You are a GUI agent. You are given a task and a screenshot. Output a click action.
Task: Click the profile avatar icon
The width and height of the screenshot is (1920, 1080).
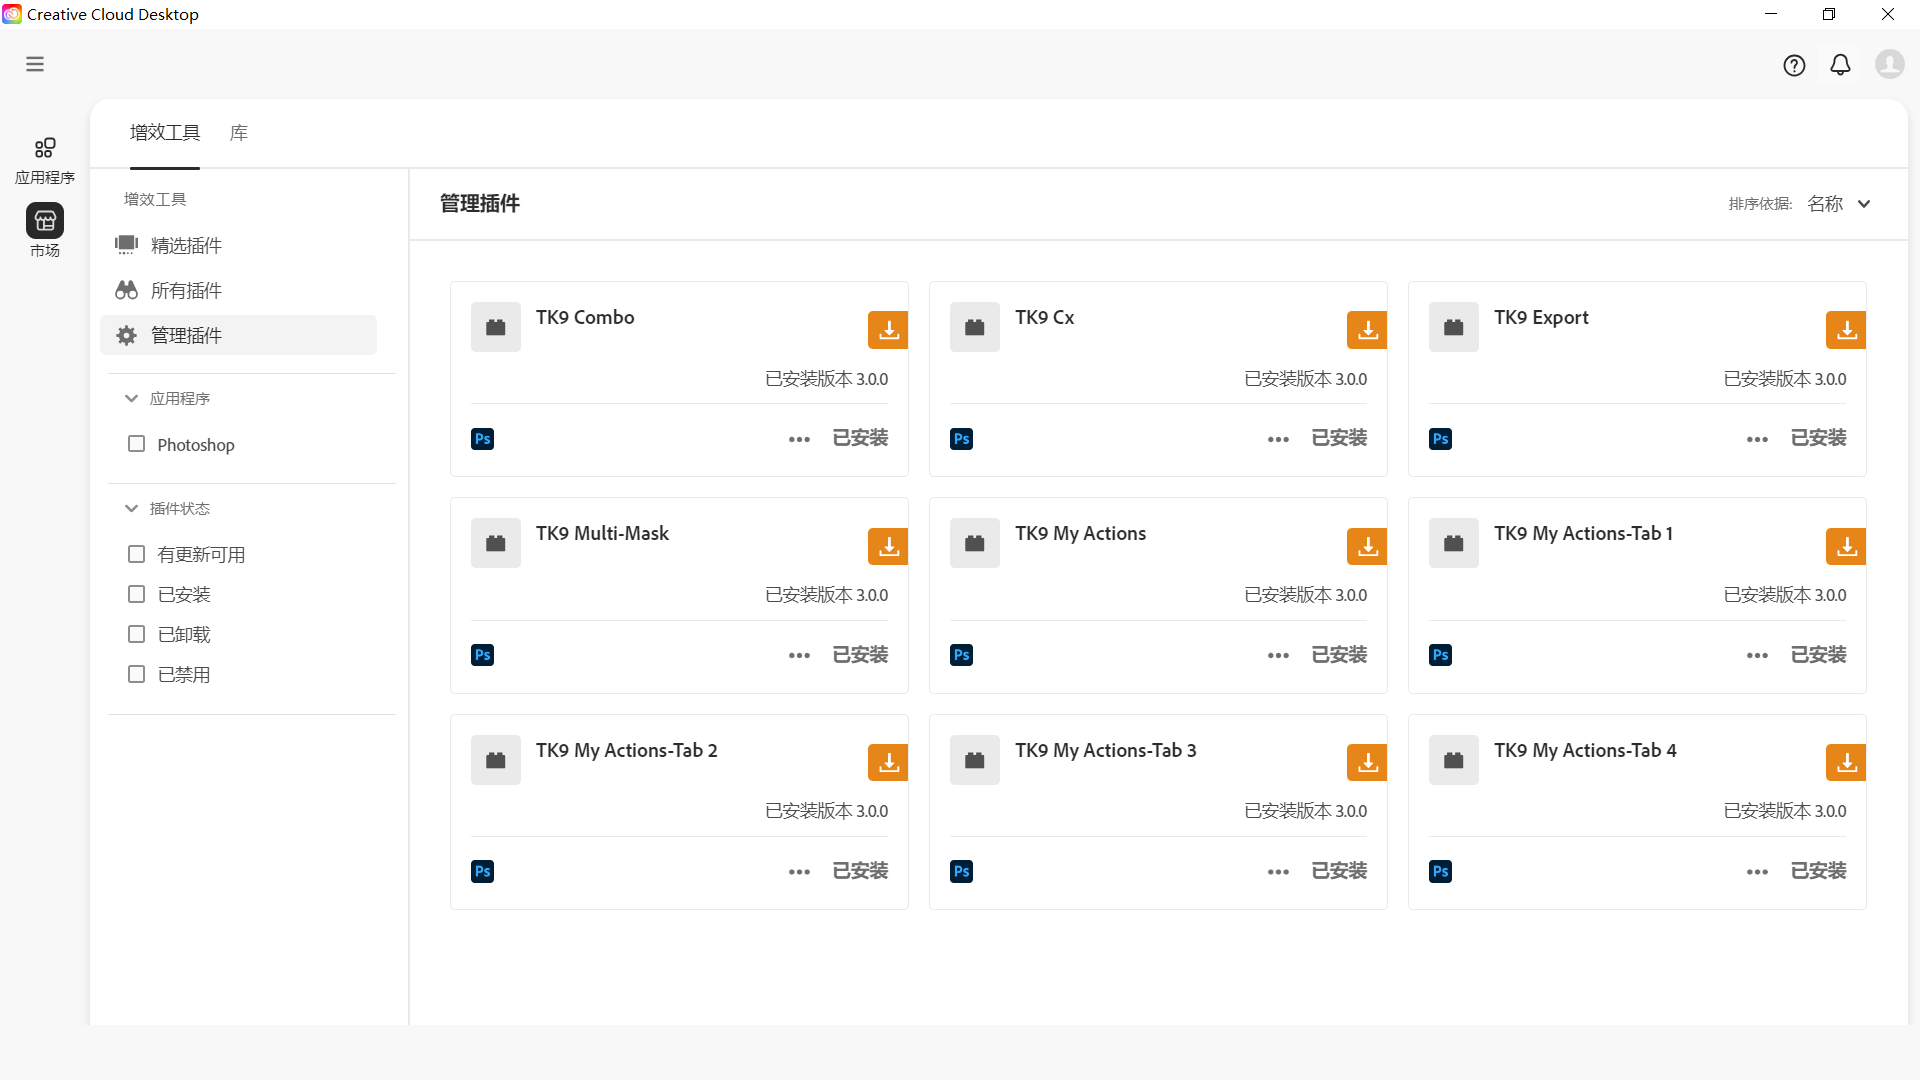[1889, 64]
